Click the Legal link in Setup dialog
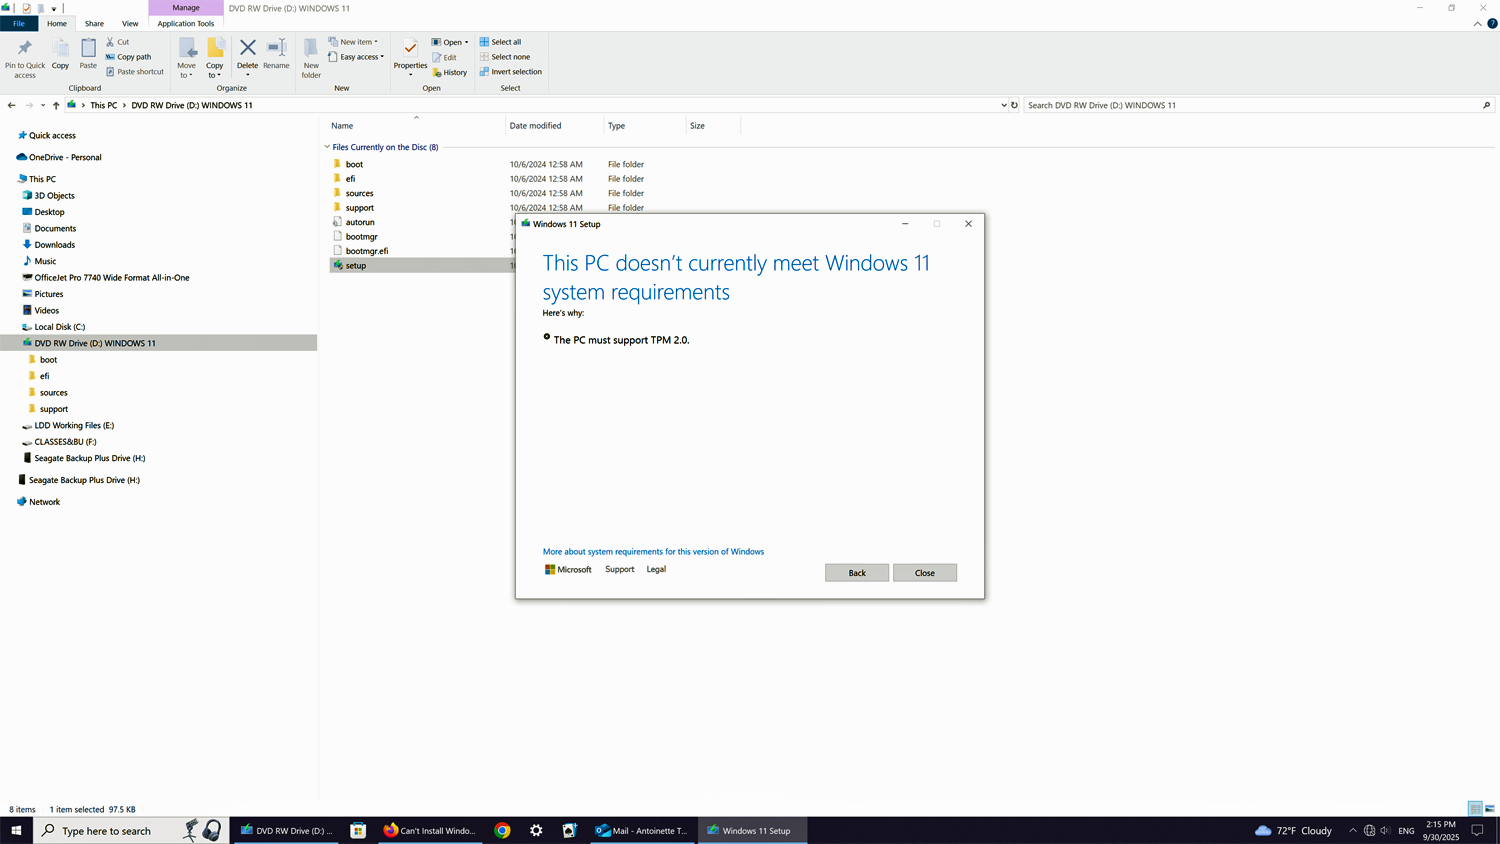 coord(656,569)
